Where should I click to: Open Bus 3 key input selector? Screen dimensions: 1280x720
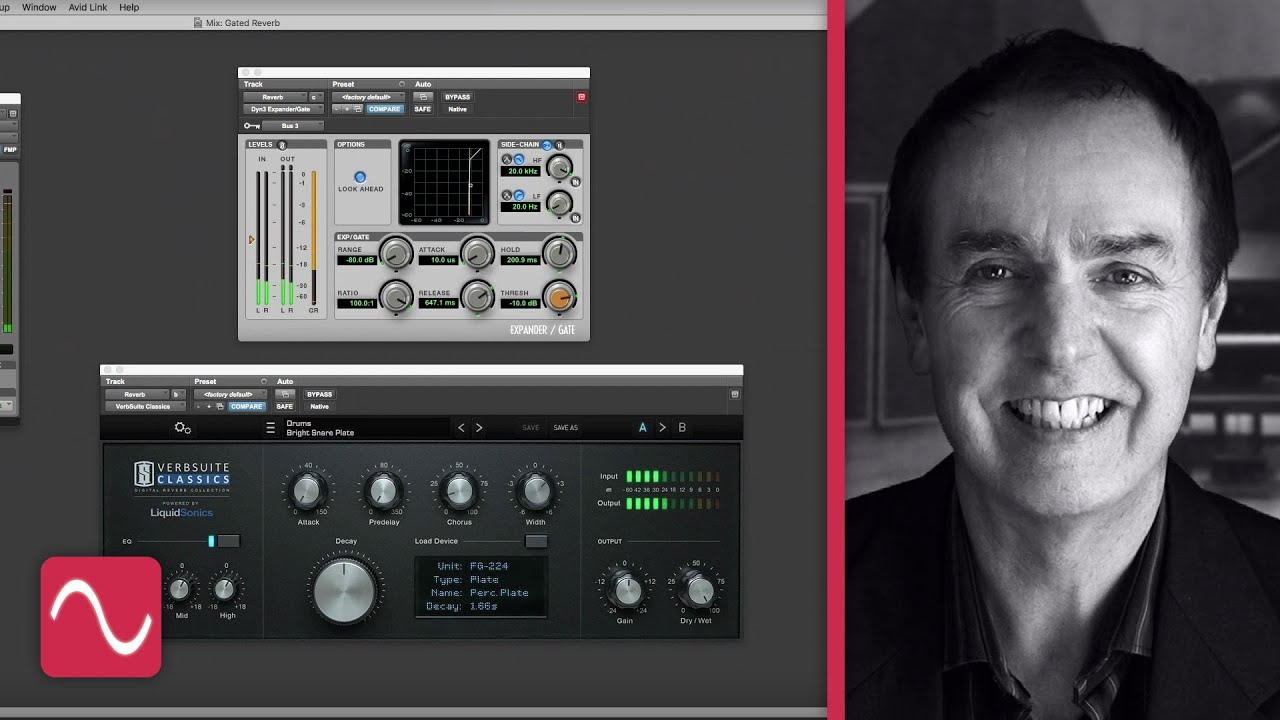293,125
